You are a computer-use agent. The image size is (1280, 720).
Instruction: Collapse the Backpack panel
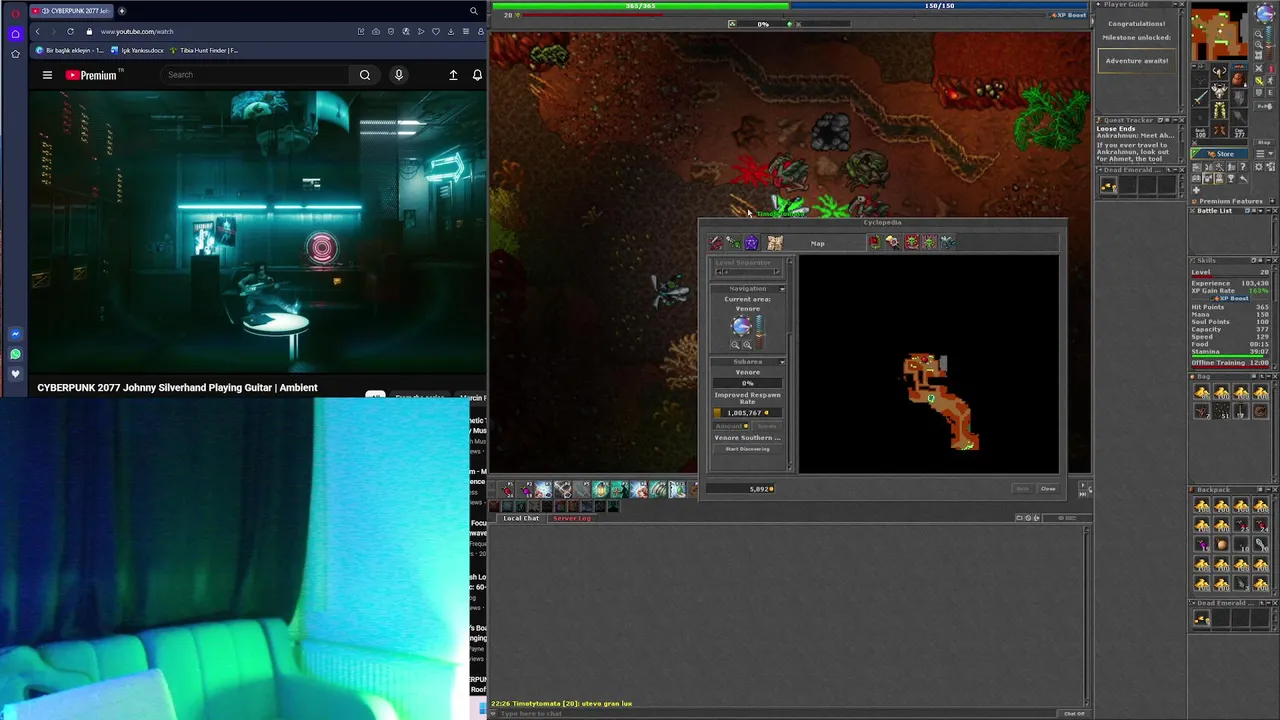pyautogui.click(x=1268, y=490)
